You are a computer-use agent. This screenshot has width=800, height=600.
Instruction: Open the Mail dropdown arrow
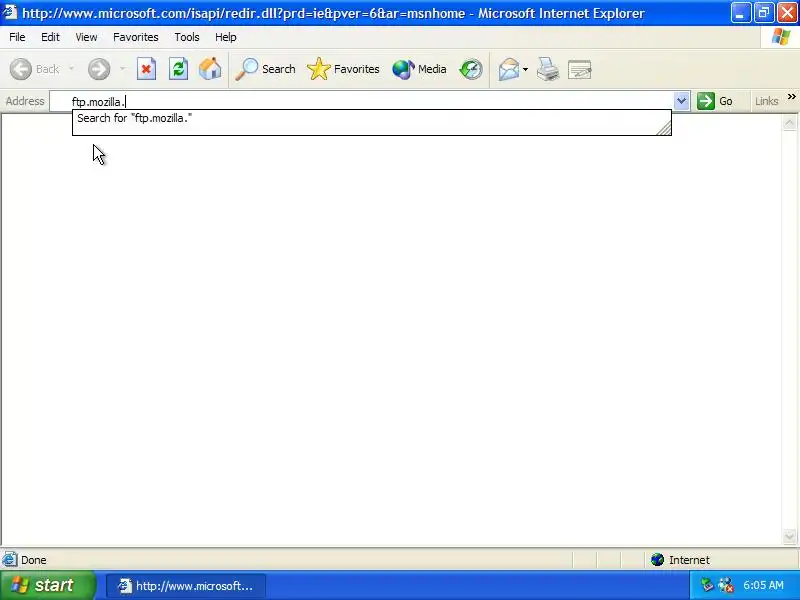pyautogui.click(x=526, y=69)
